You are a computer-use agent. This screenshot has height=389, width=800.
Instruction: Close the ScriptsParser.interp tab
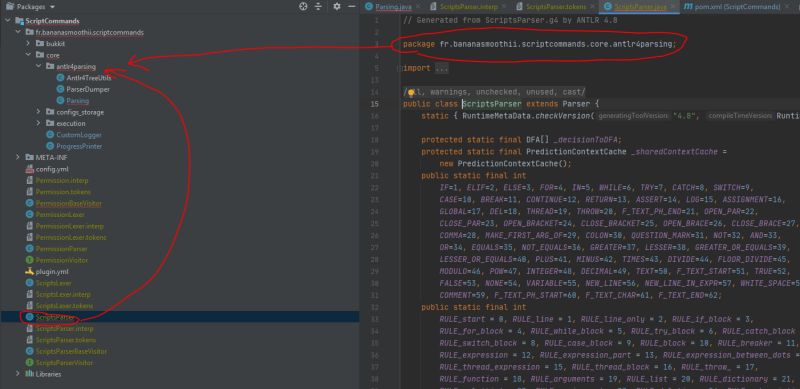(504, 7)
